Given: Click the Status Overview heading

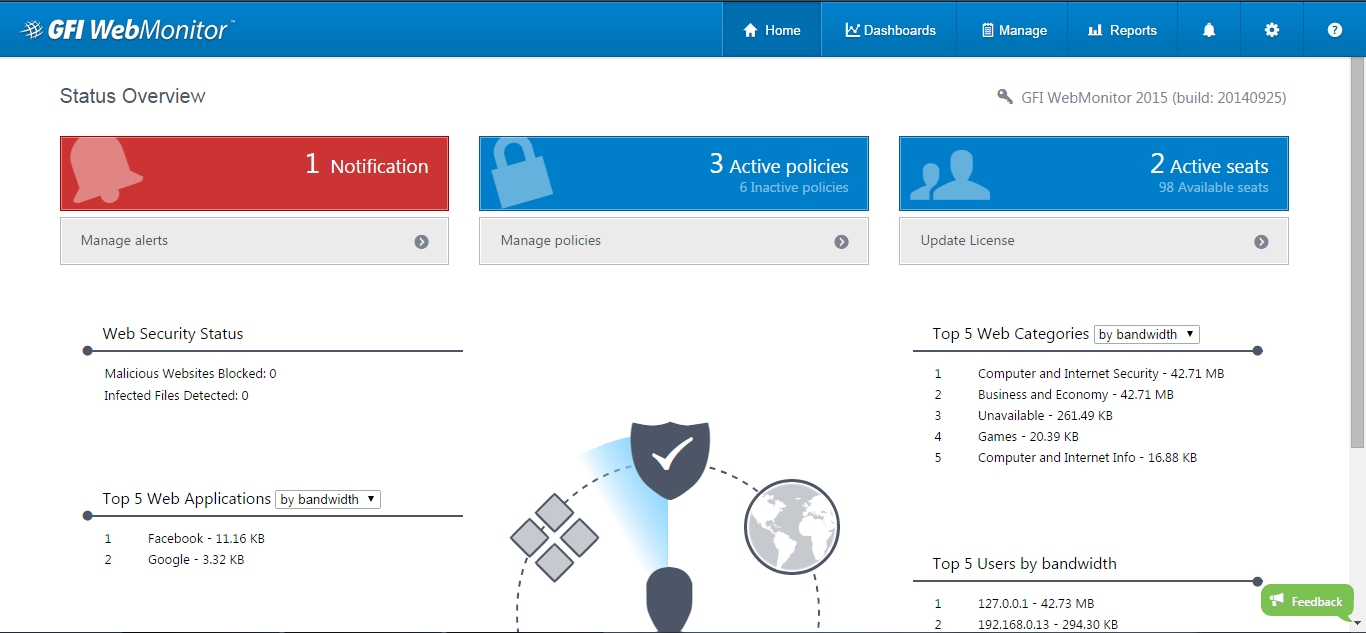Looking at the screenshot, I should [x=133, y=96].
